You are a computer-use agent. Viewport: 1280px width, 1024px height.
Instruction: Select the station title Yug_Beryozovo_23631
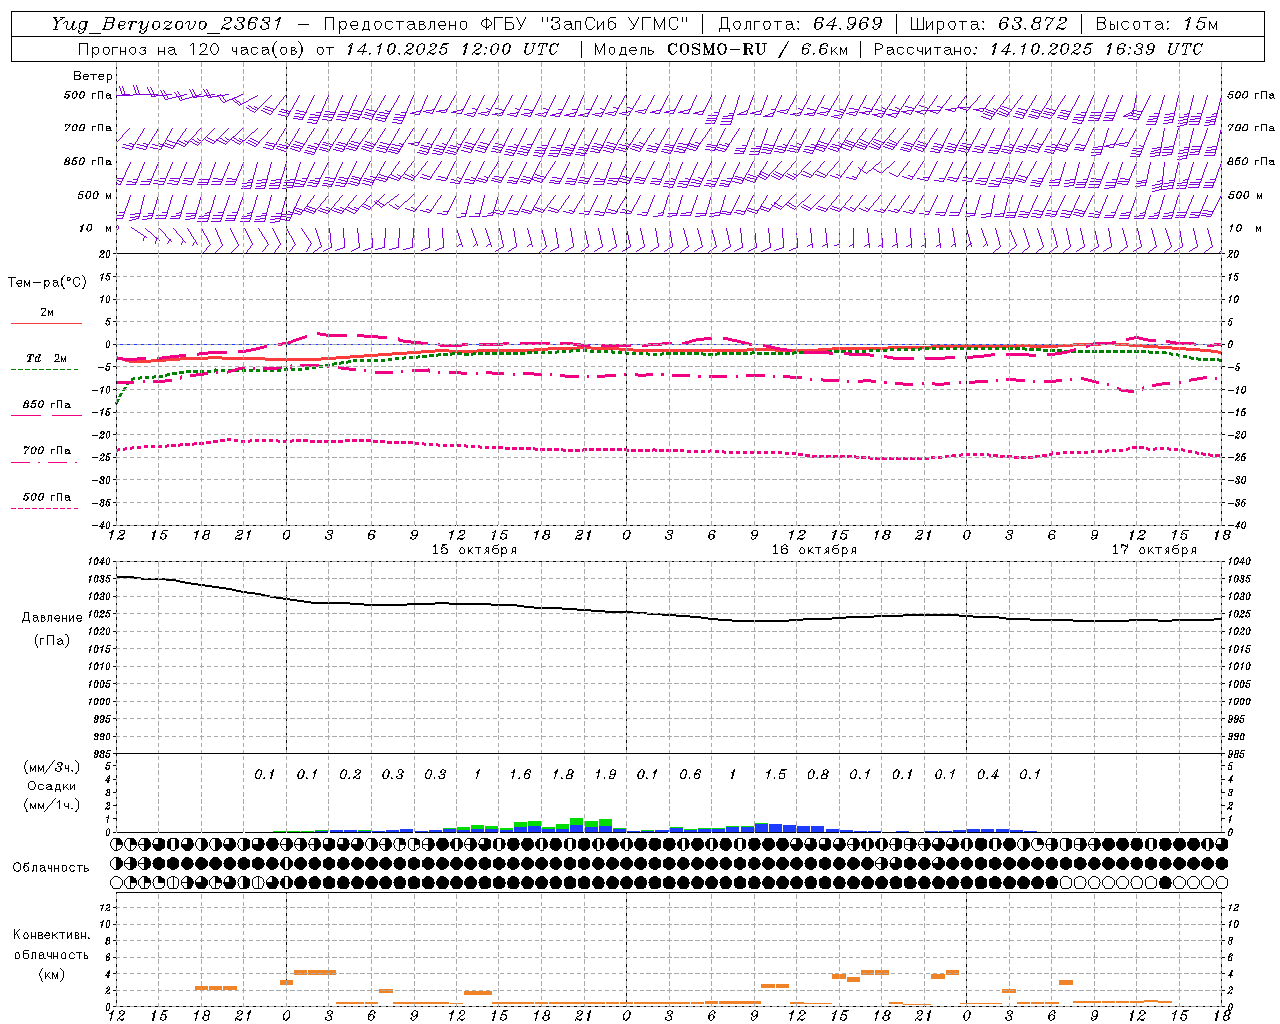pos(168,24)
